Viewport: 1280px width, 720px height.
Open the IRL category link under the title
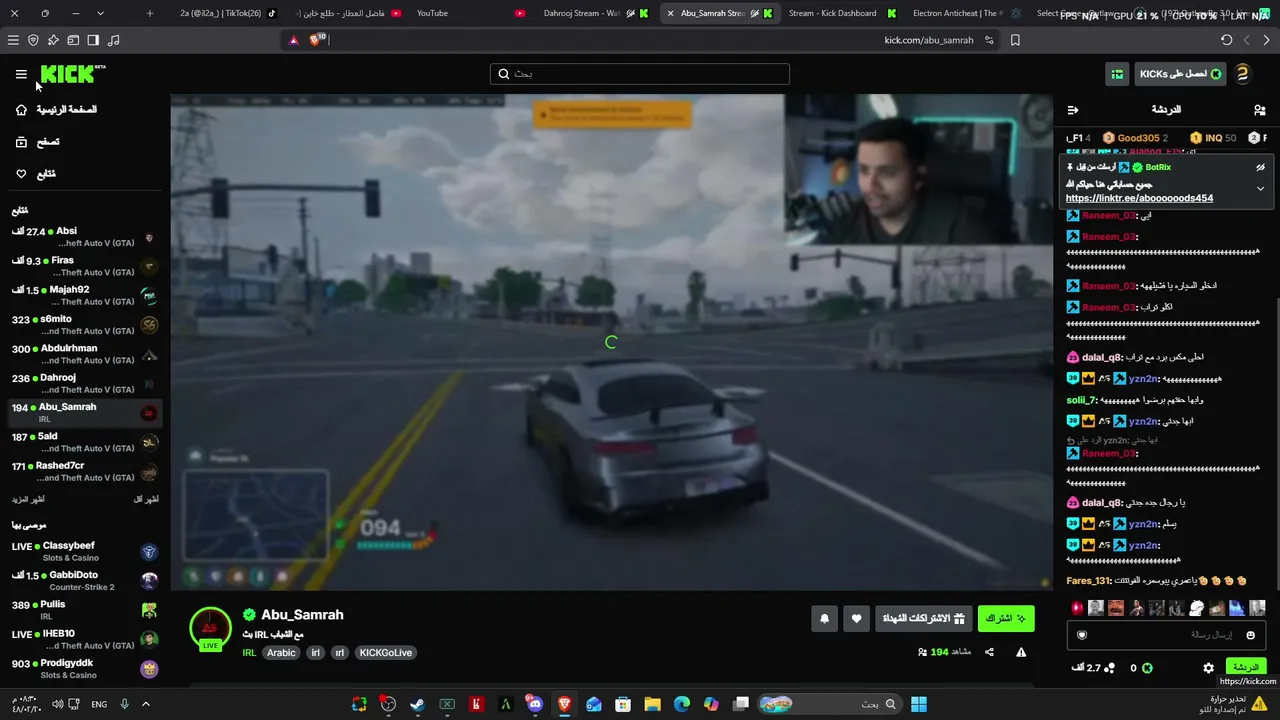coord(249,653)
